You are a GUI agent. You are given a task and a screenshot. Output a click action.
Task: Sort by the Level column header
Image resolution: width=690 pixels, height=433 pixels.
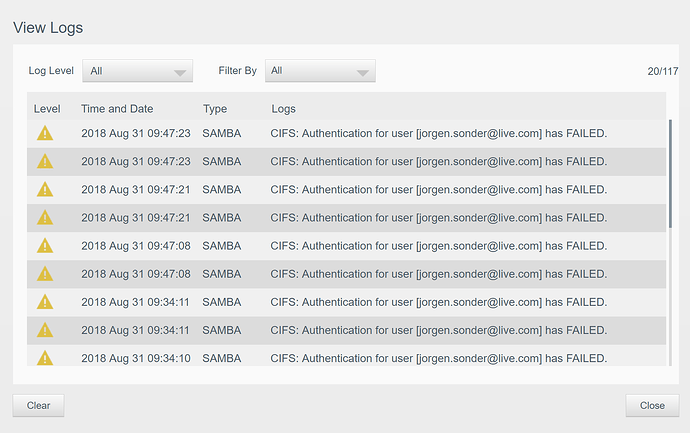[x=47, y=109]
